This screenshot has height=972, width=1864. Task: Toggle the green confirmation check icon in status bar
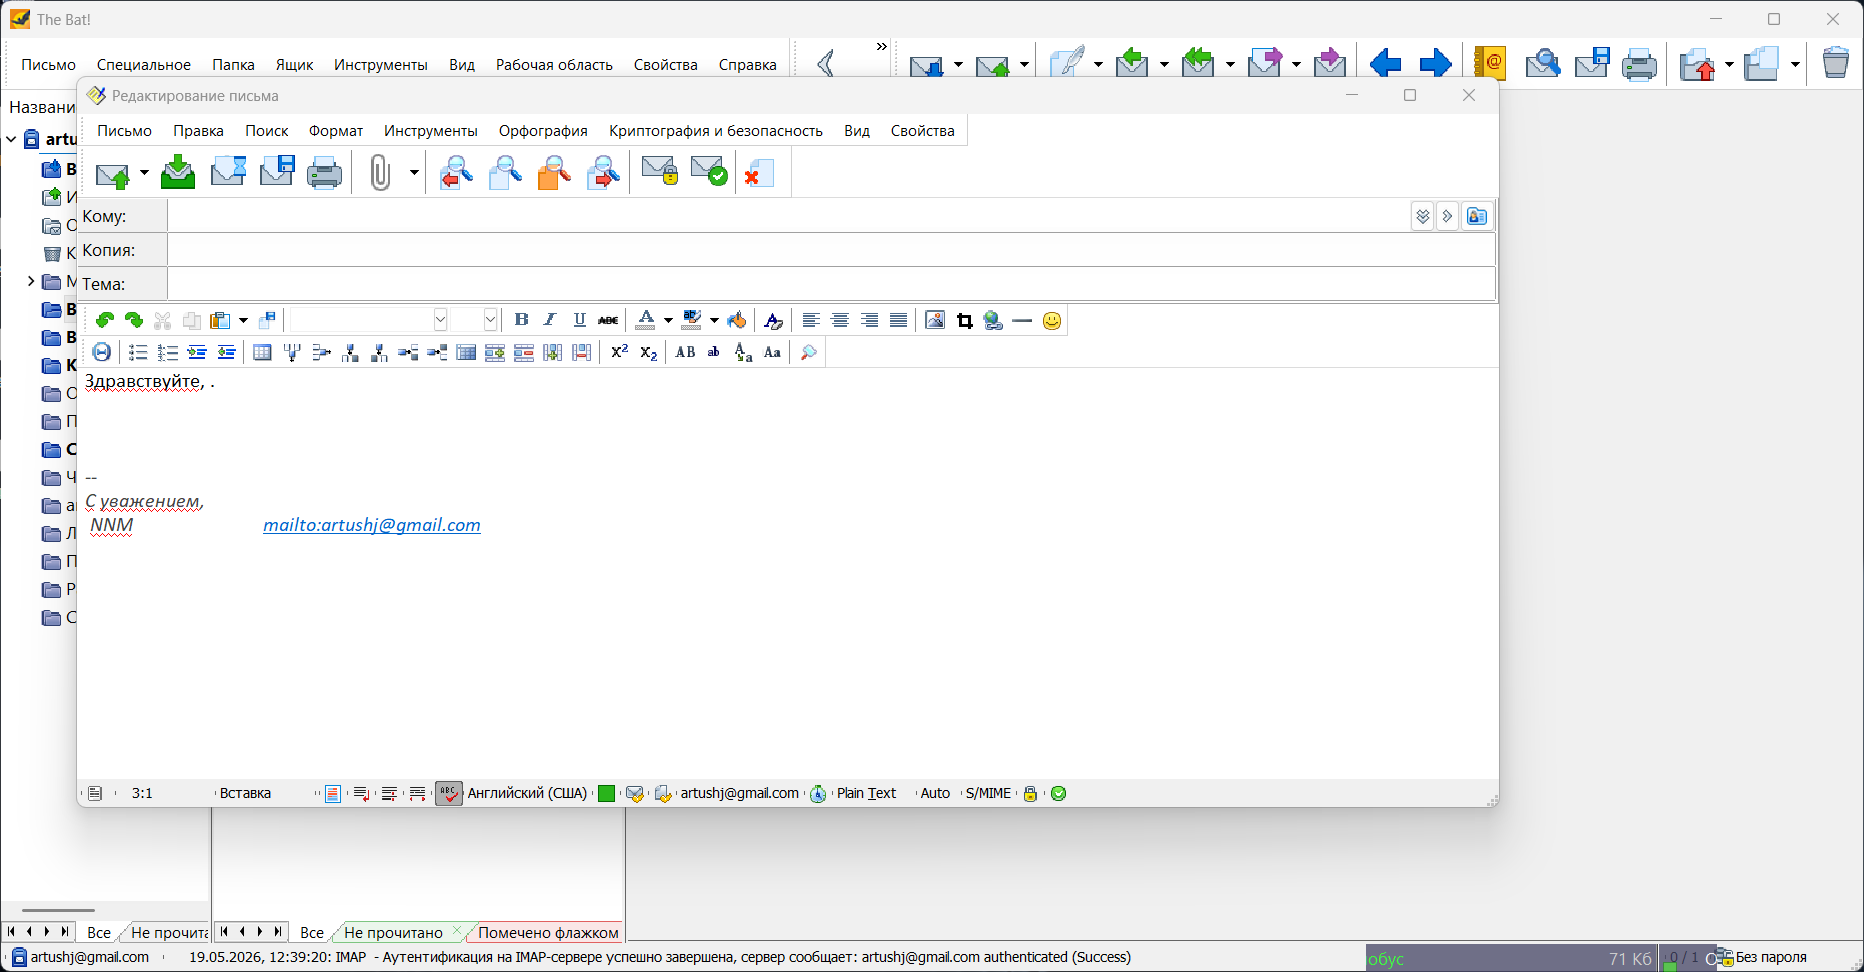[x=1059, y=793]
